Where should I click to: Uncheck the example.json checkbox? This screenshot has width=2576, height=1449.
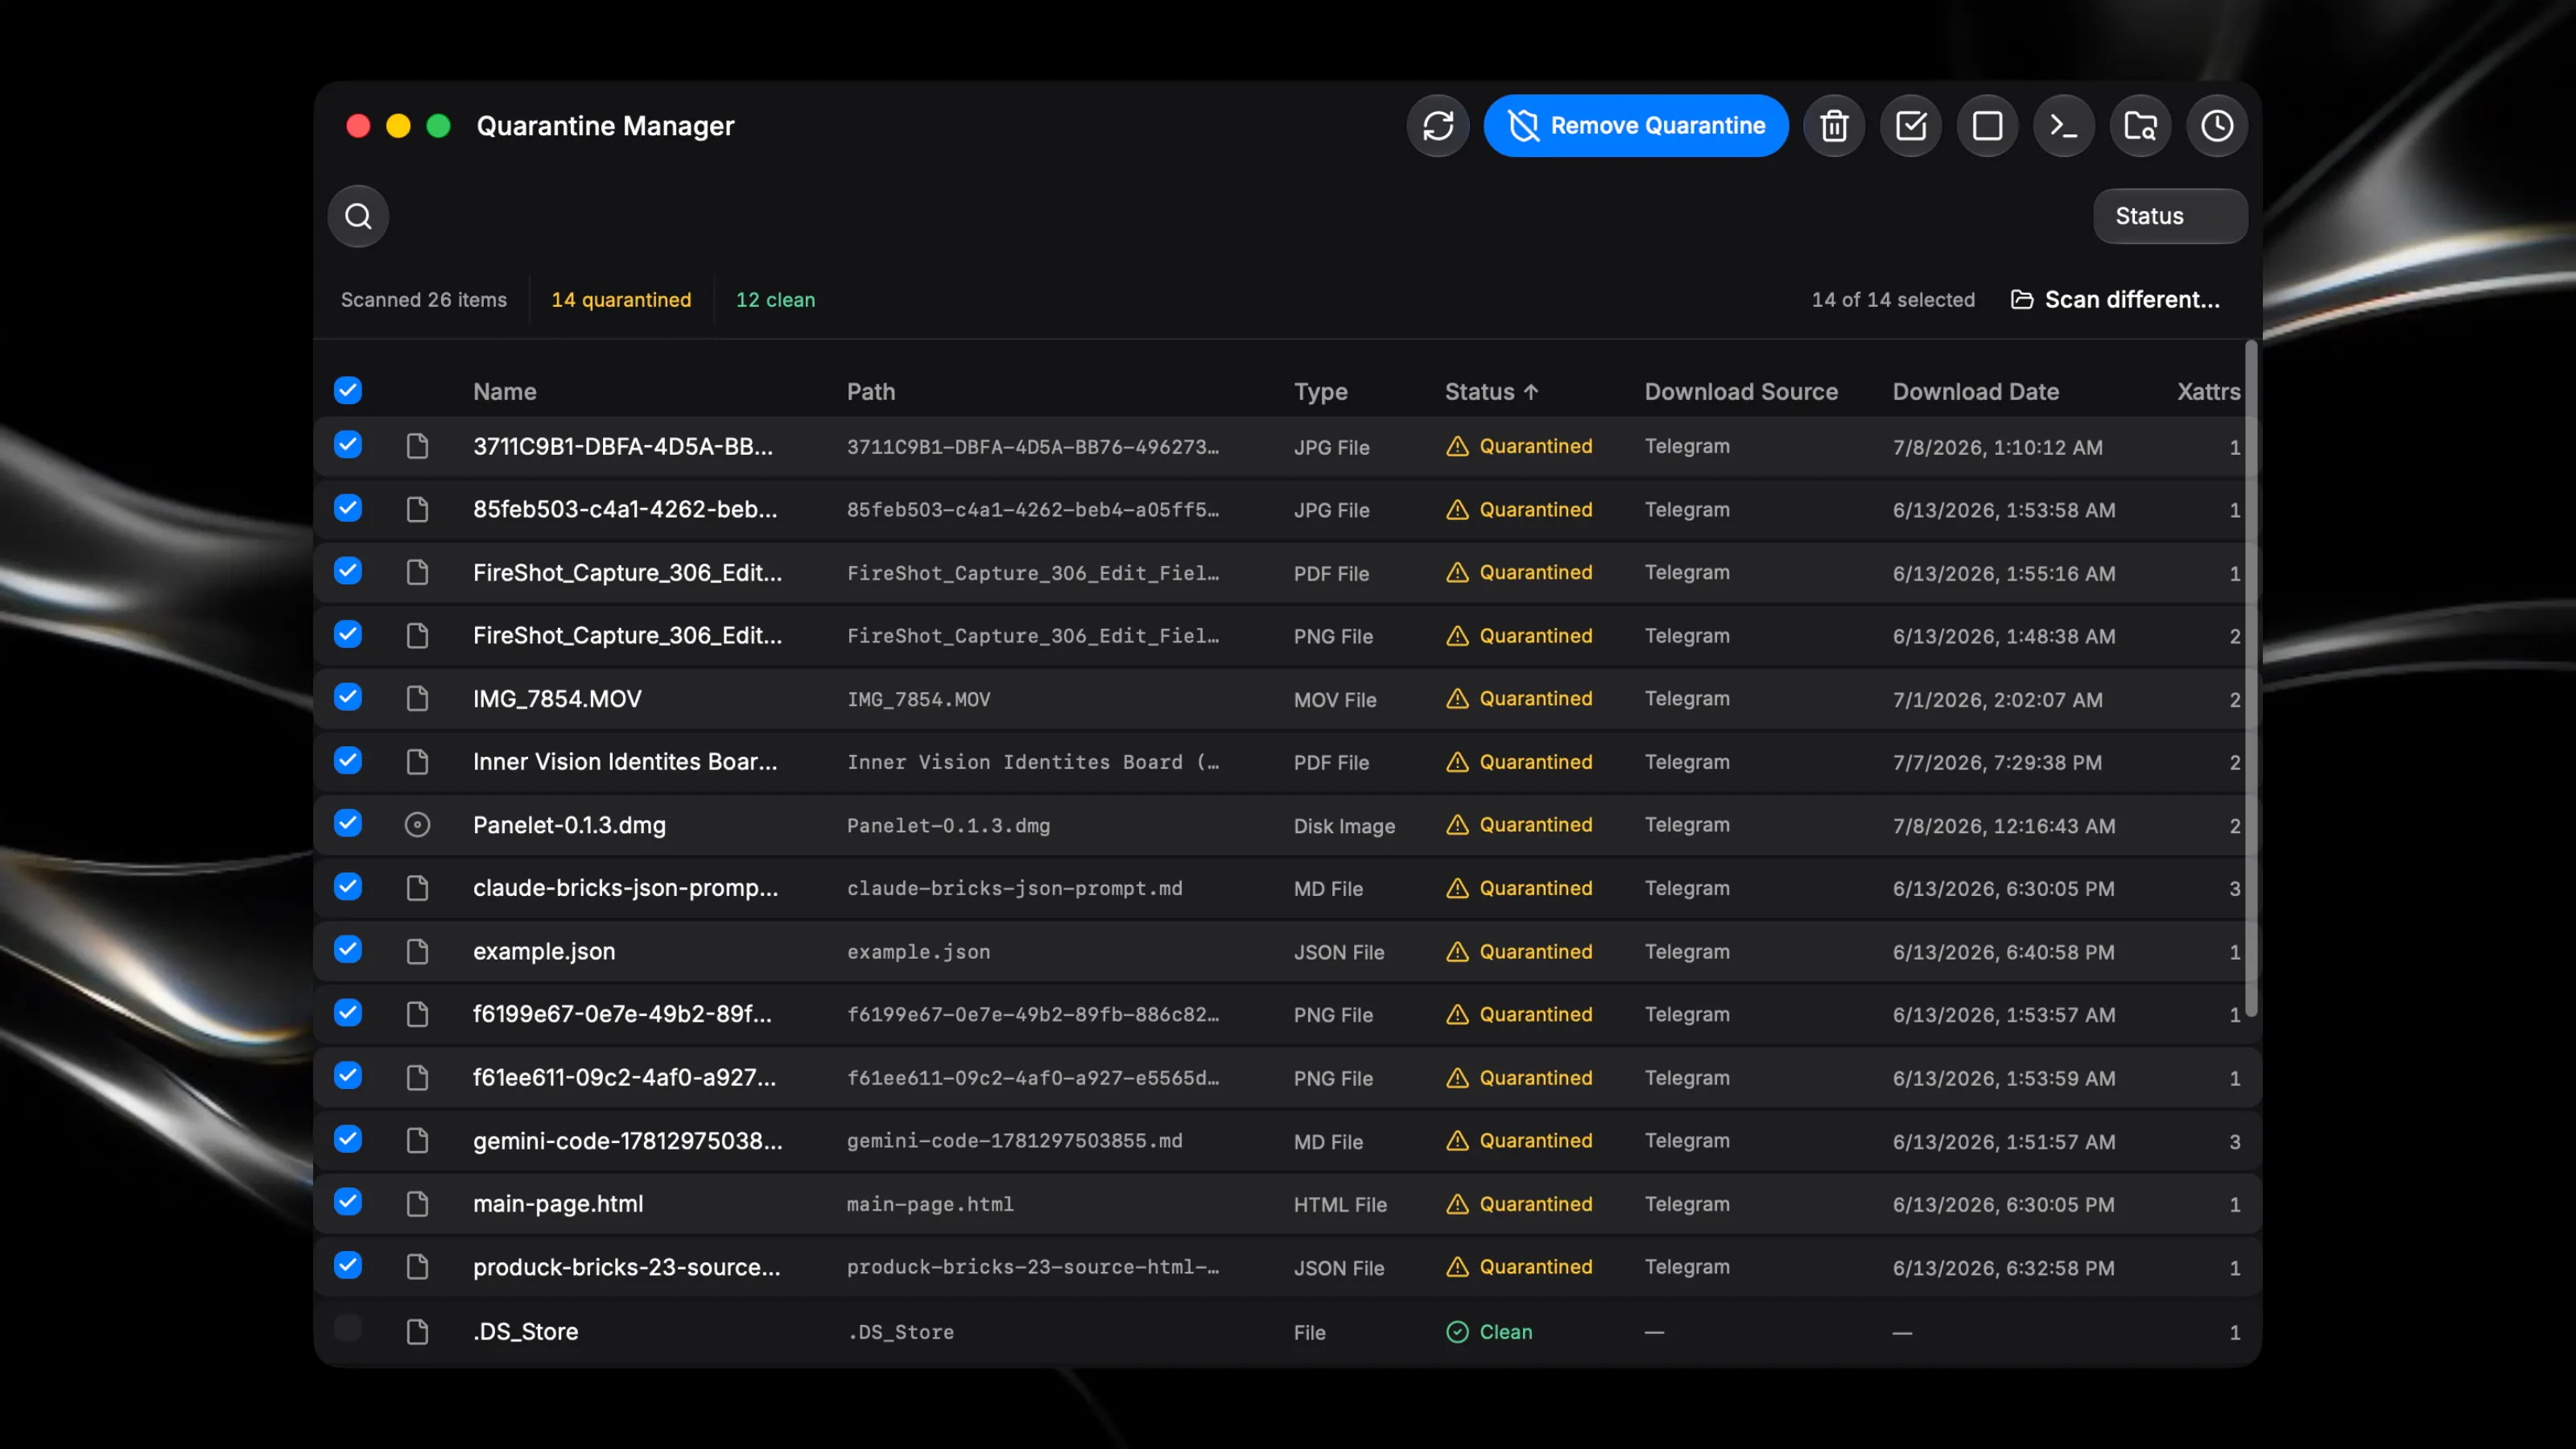[348, 949]
